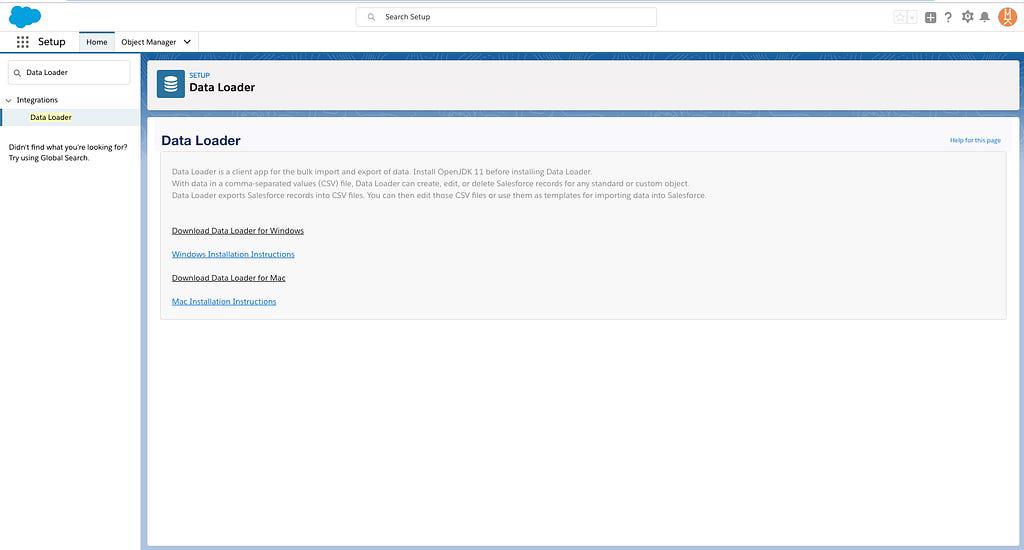
Task: Open the App Launcher grid icon
Action: pyautogui.click(x=22, y=42)
